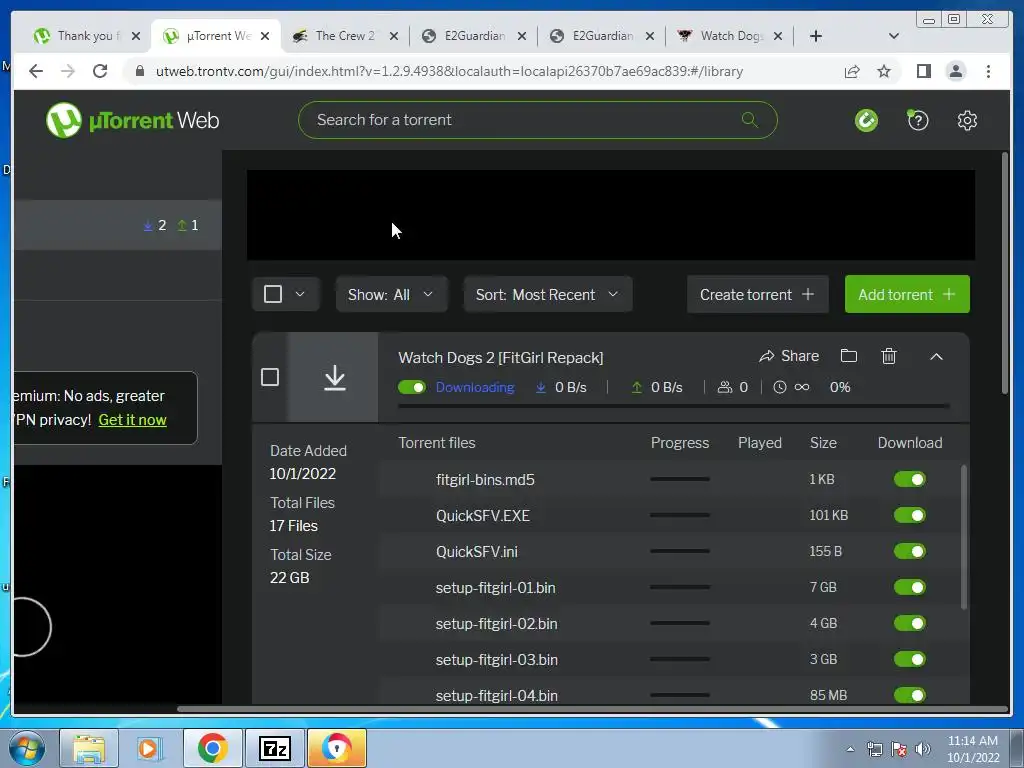Disable download of QuickSFV.EXE
The width and height of the screenshot is (1024, 768).
click(910, 515)
